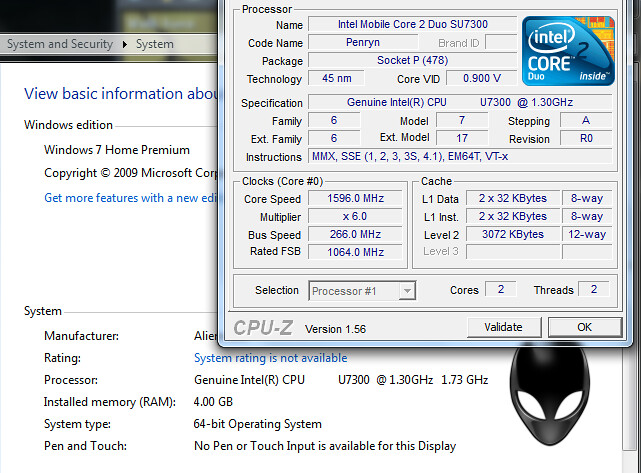The width and height of the screenshot is (641, 473).
Task: Click the Core VID value 0.900 V
Action: coord(482,78)
